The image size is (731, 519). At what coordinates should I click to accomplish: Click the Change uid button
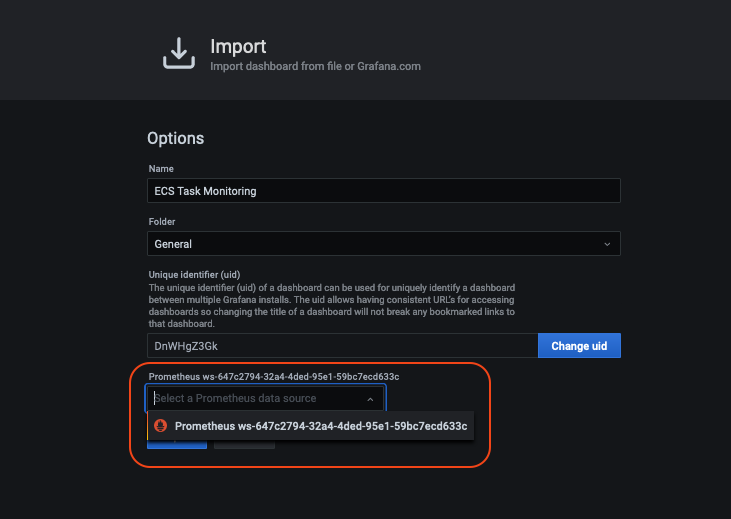[x=579, y=346]
